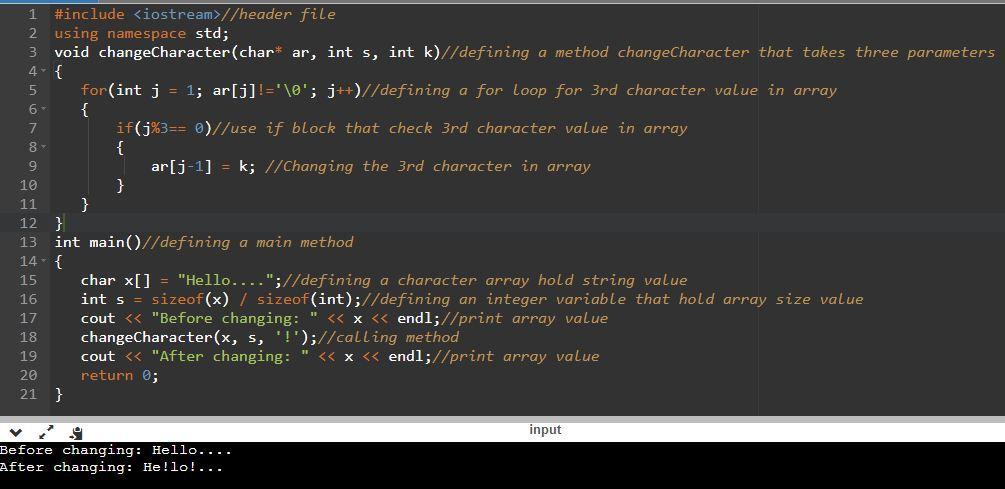Click 'using namespace std;' statement
This screenshot has width=1005, height=489.
tap(142, 33)
